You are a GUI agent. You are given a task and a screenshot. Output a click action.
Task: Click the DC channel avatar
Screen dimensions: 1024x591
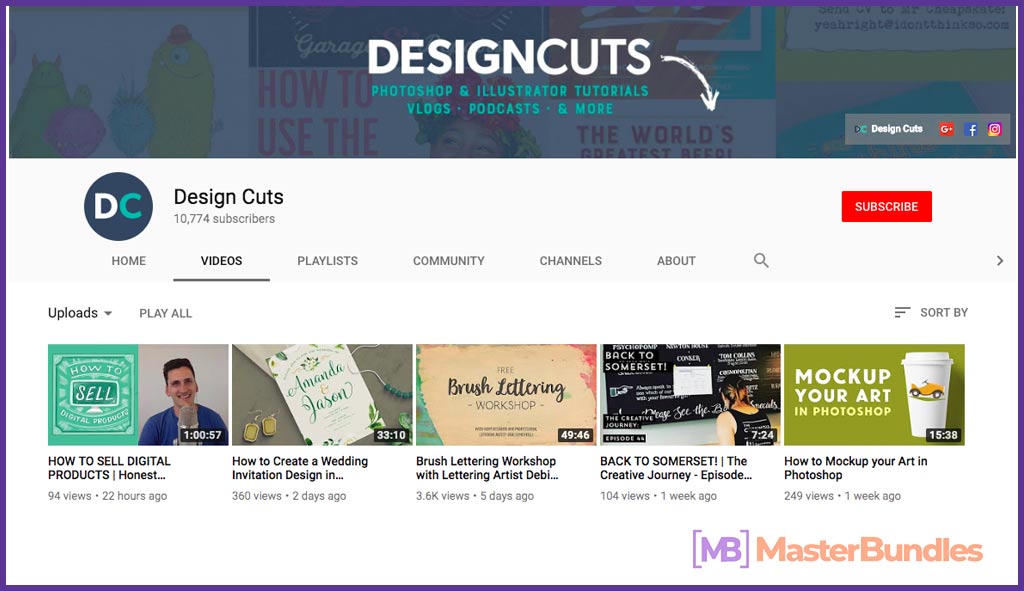click(x=118, y=206)
